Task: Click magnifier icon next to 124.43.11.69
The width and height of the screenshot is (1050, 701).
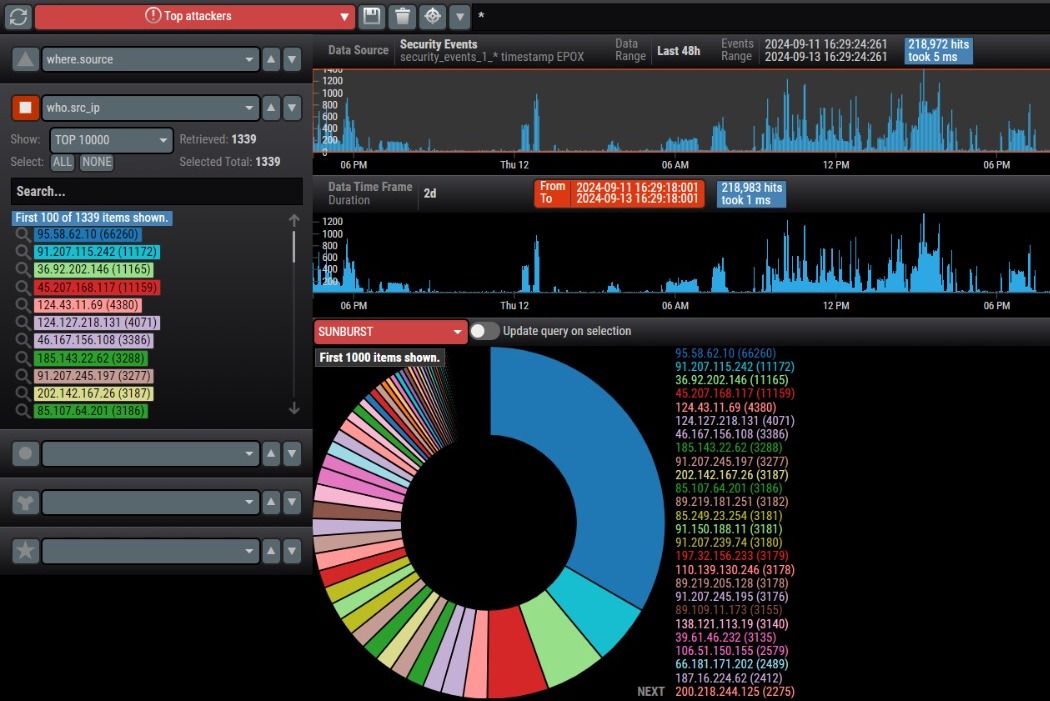Action: pos(23,305)
